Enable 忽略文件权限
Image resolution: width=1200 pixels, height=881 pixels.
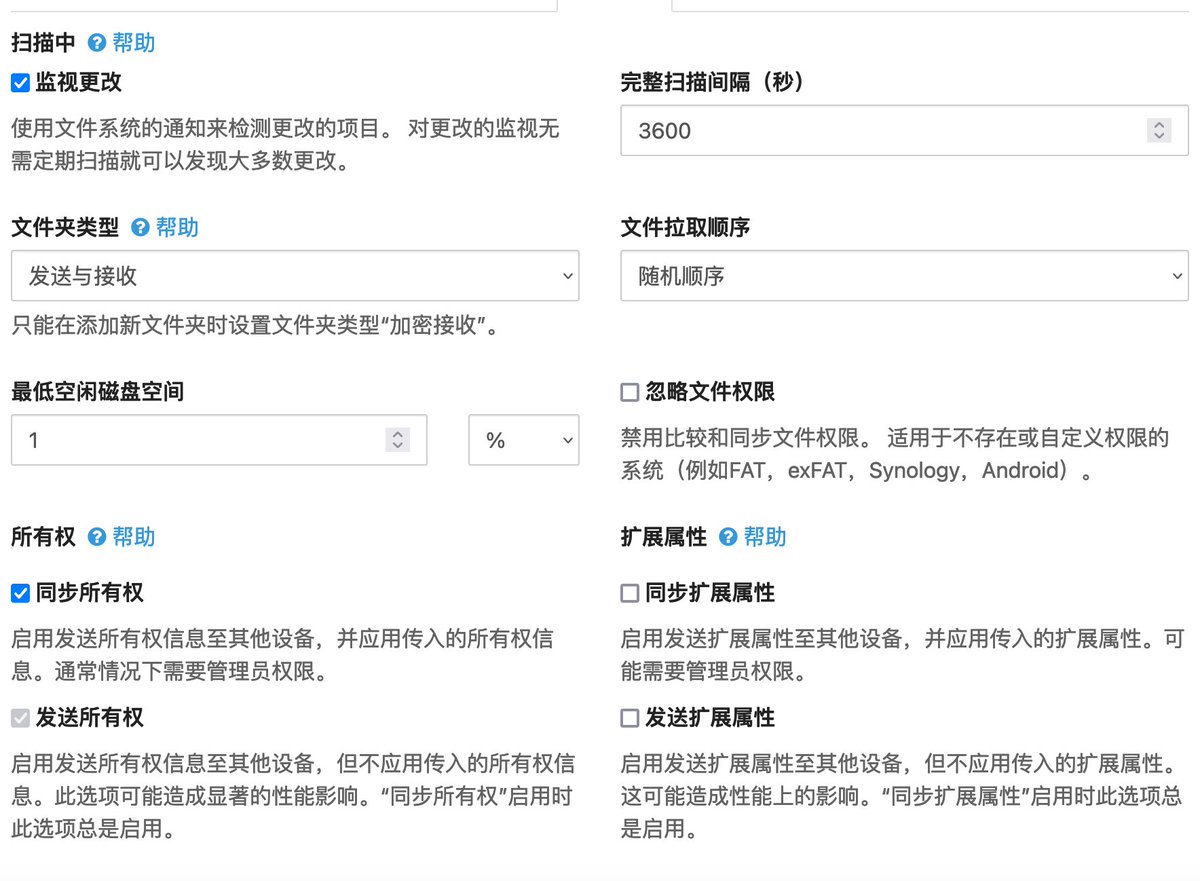pyautogui.click(x=630, y=392)
